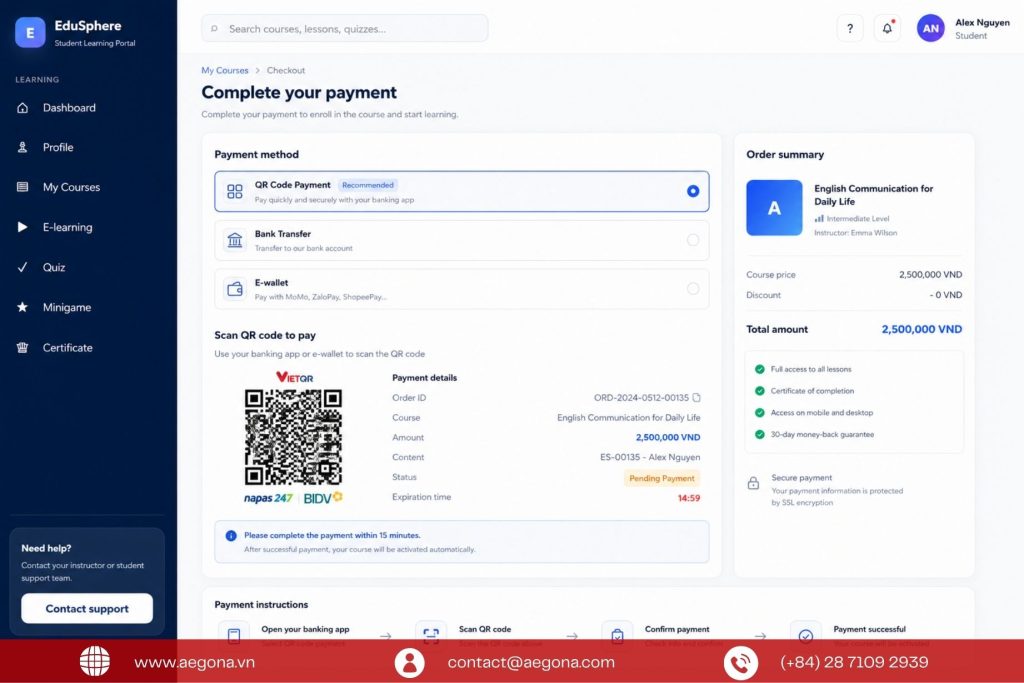Click the Intermediate Level bars icon
The image size is (1024, 683).
(819, 219)
